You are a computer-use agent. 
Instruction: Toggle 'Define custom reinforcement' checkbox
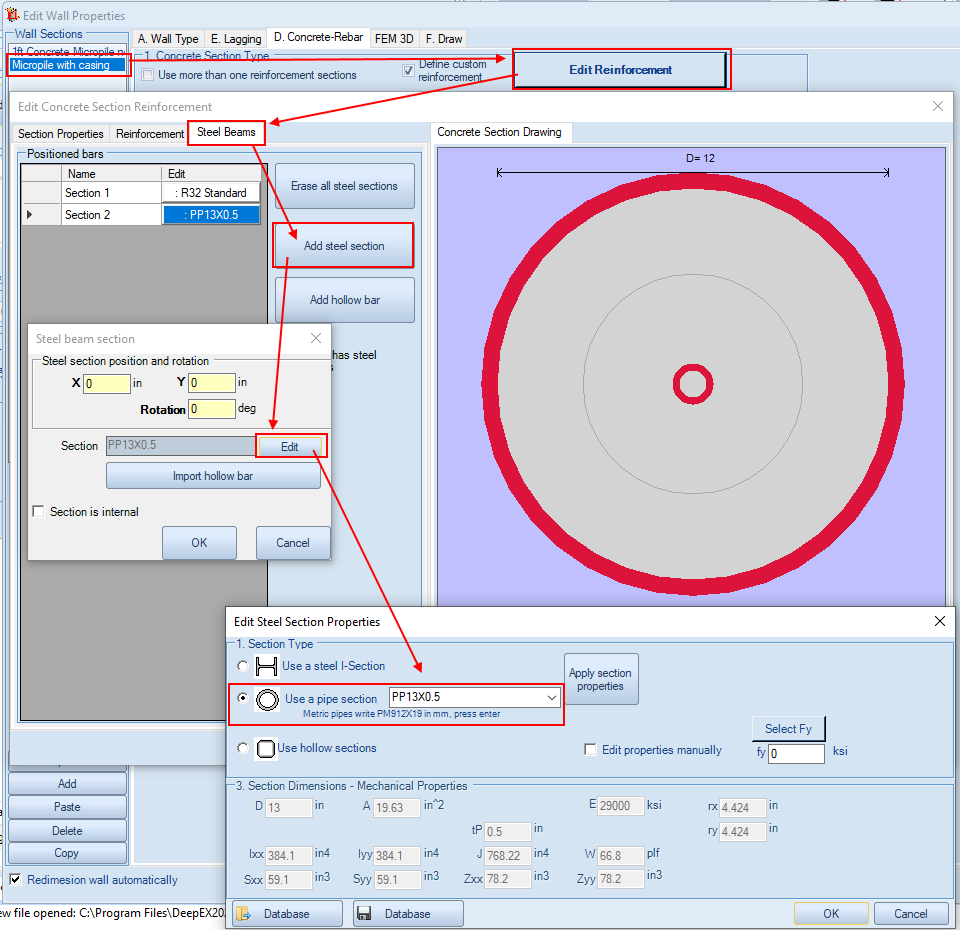coord(408,70)
